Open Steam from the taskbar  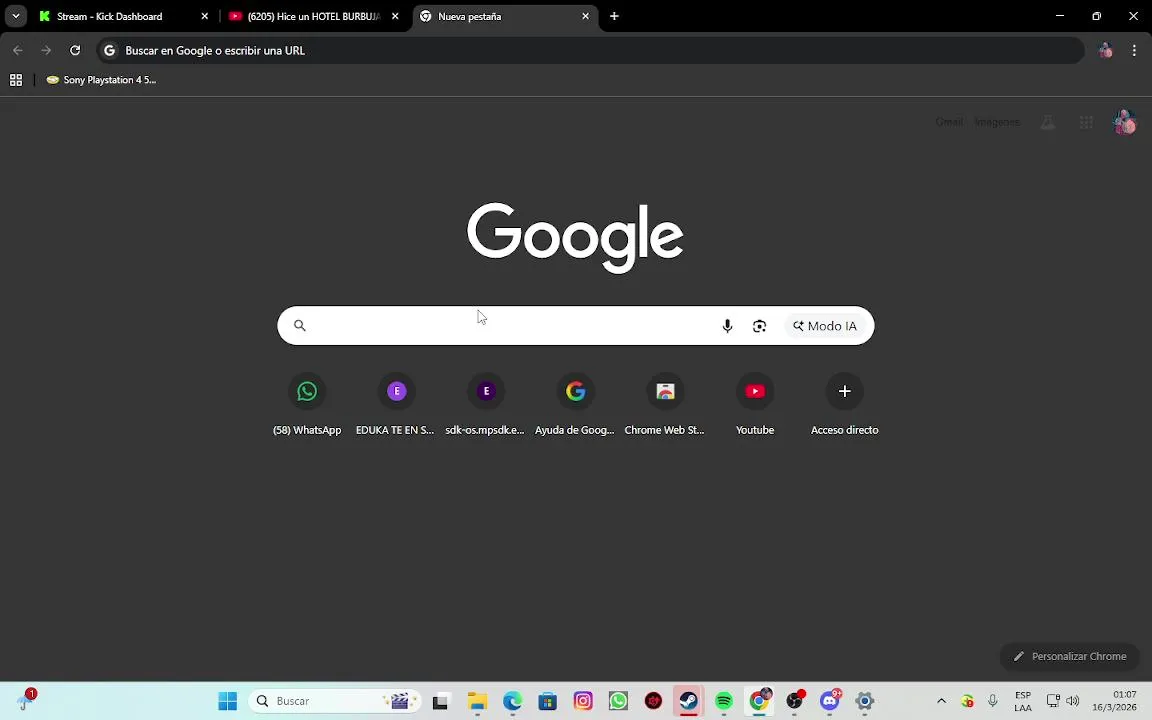click(688, 701)
